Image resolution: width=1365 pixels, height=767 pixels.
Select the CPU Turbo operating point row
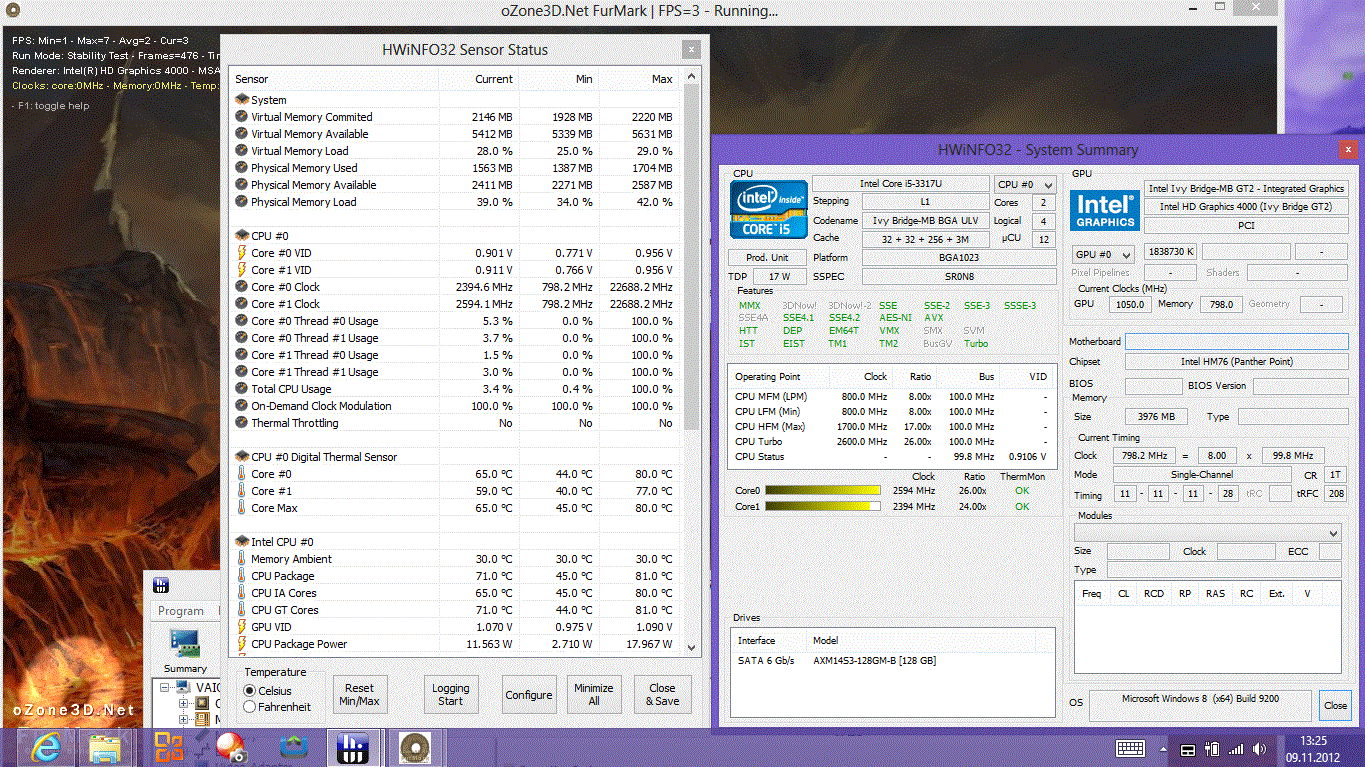coord(890,442)
